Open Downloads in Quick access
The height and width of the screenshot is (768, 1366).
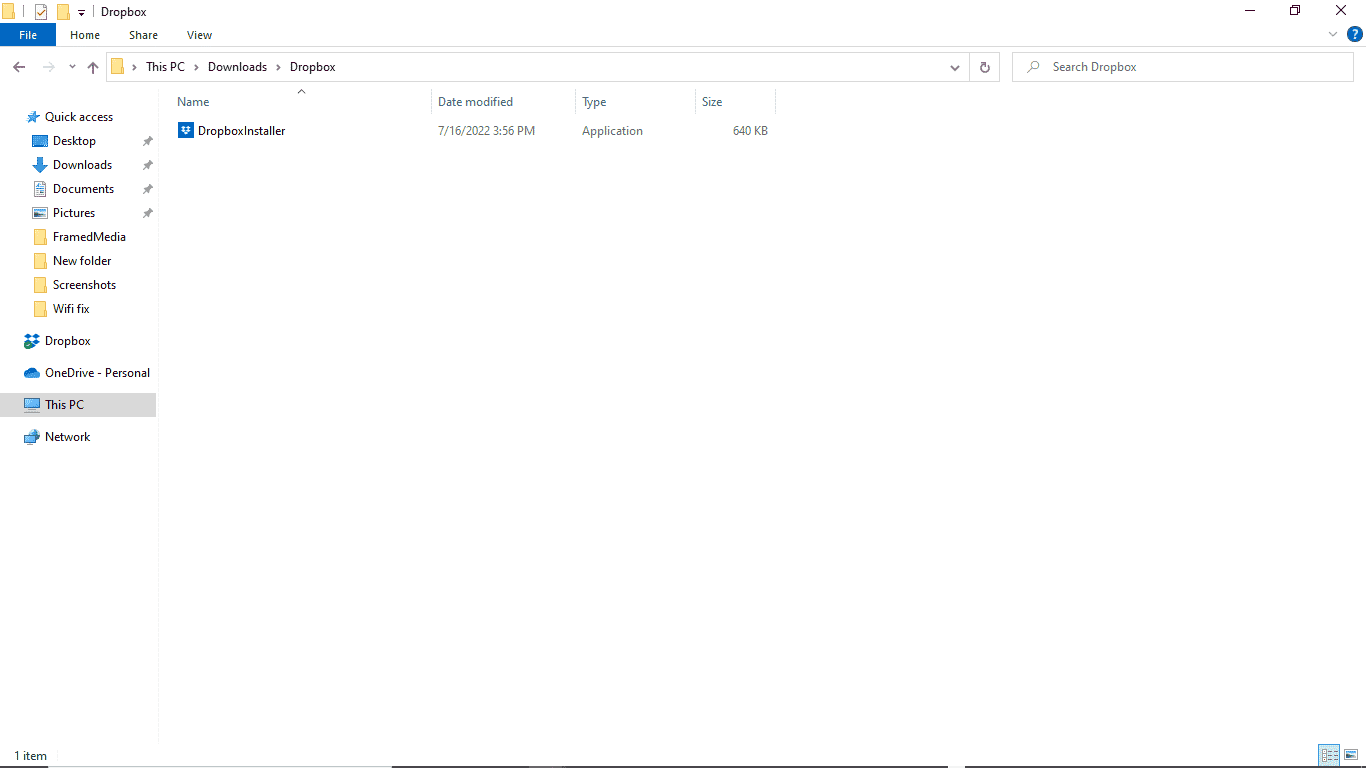click(82, 165)
